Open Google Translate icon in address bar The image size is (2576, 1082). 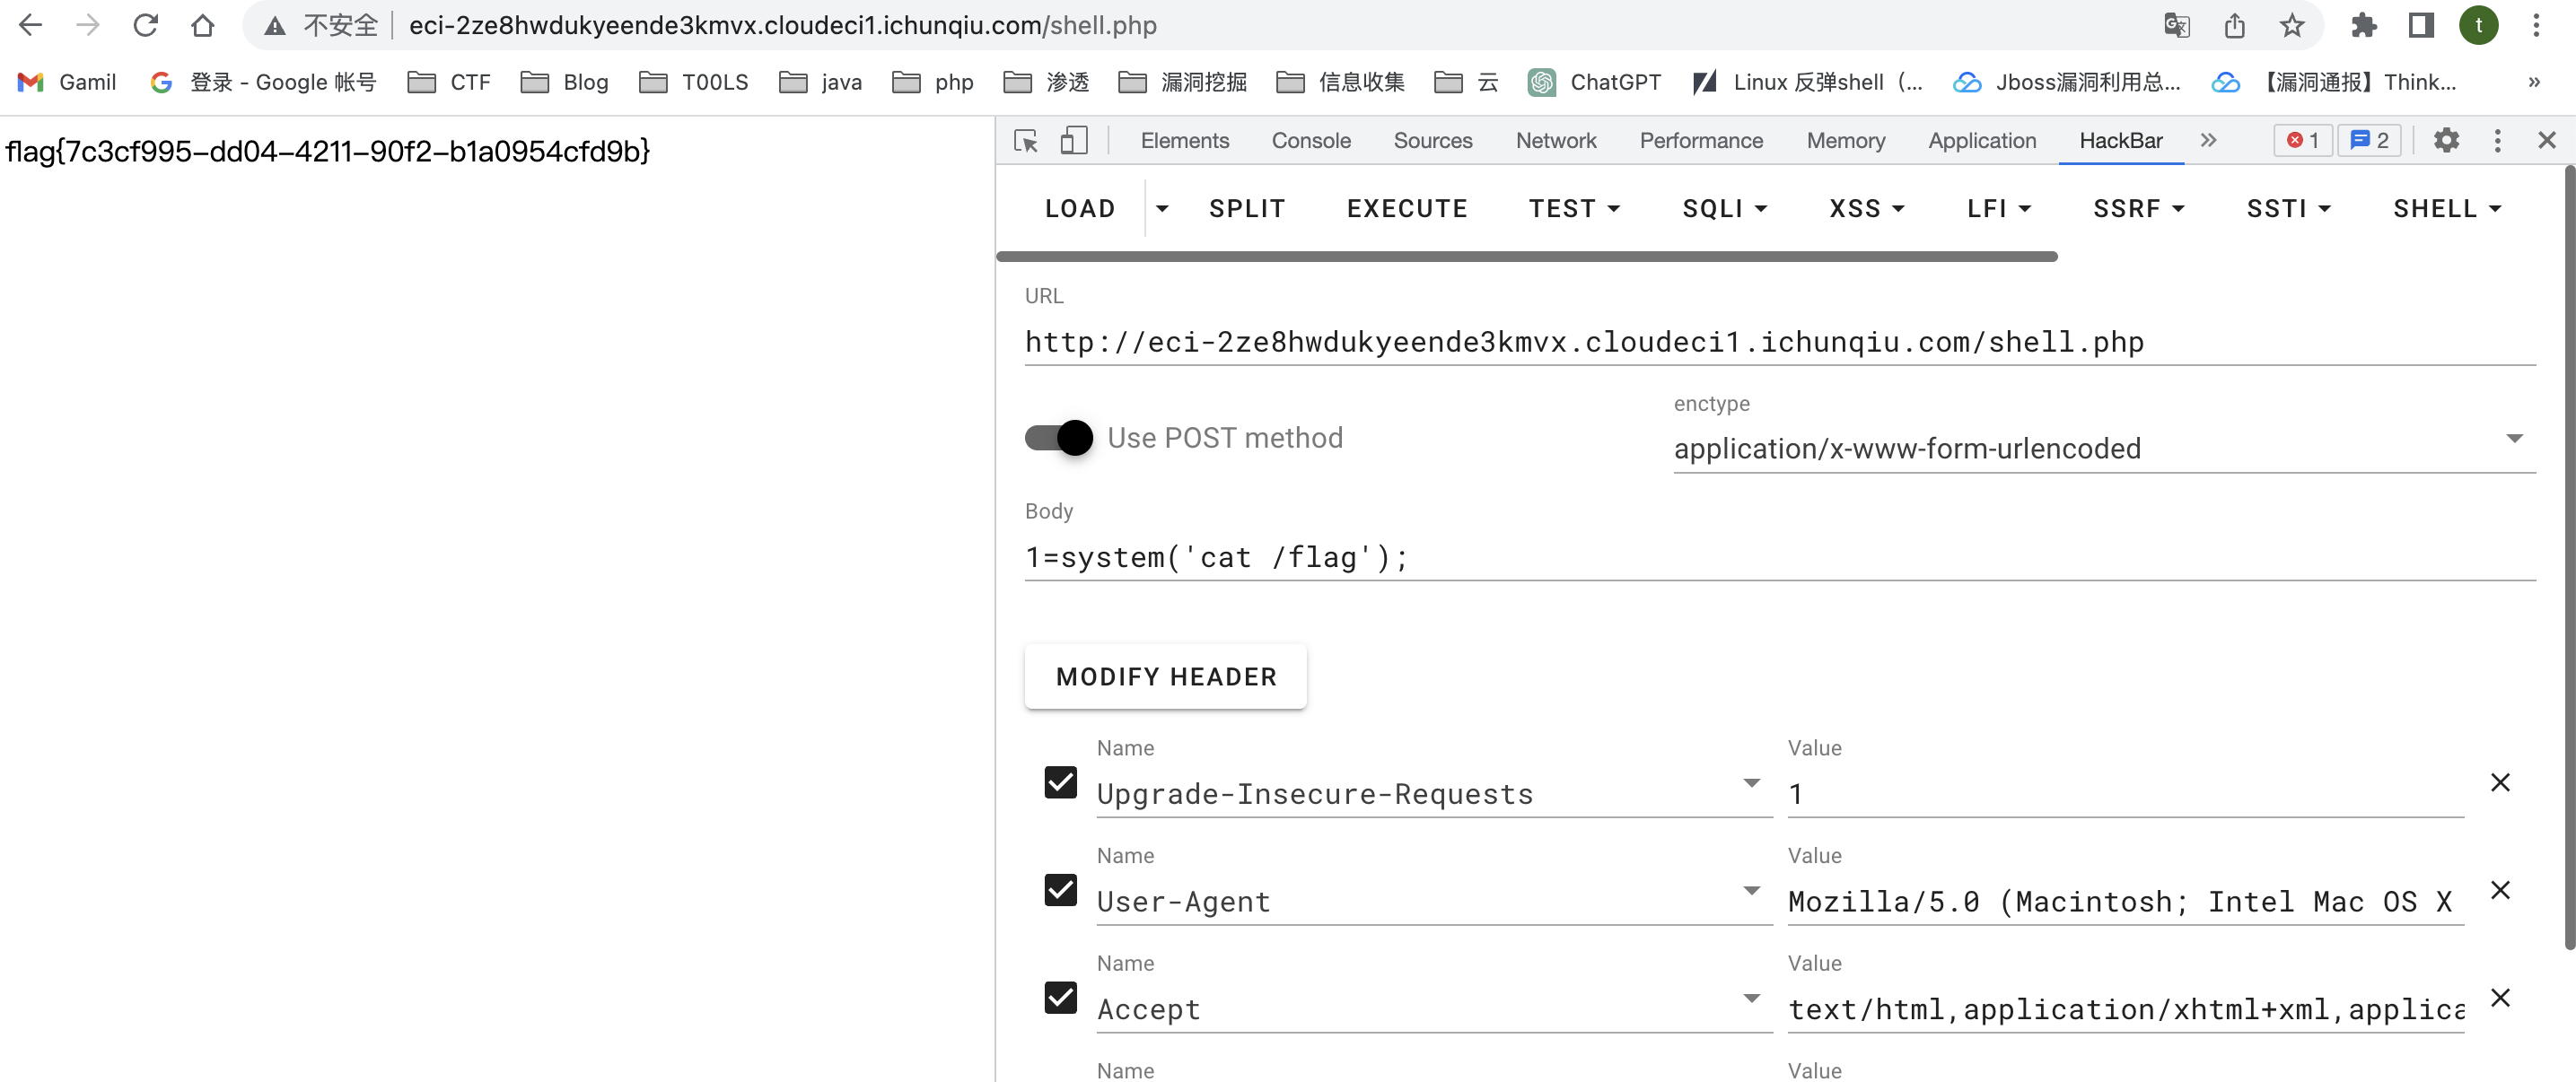(x=2176, y=25)
